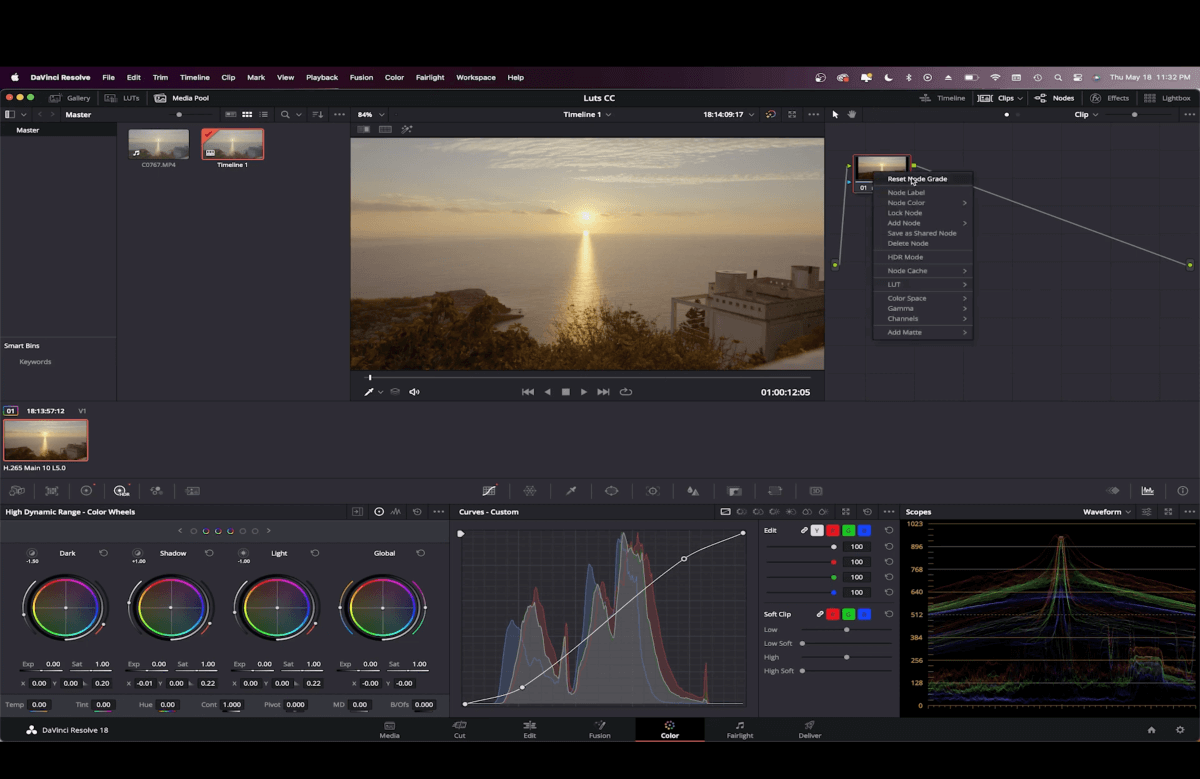Viewport: 1200px width, 779px height.
Task: Expand the Scopes panel to full view
Action: (x=1168, y=512)
